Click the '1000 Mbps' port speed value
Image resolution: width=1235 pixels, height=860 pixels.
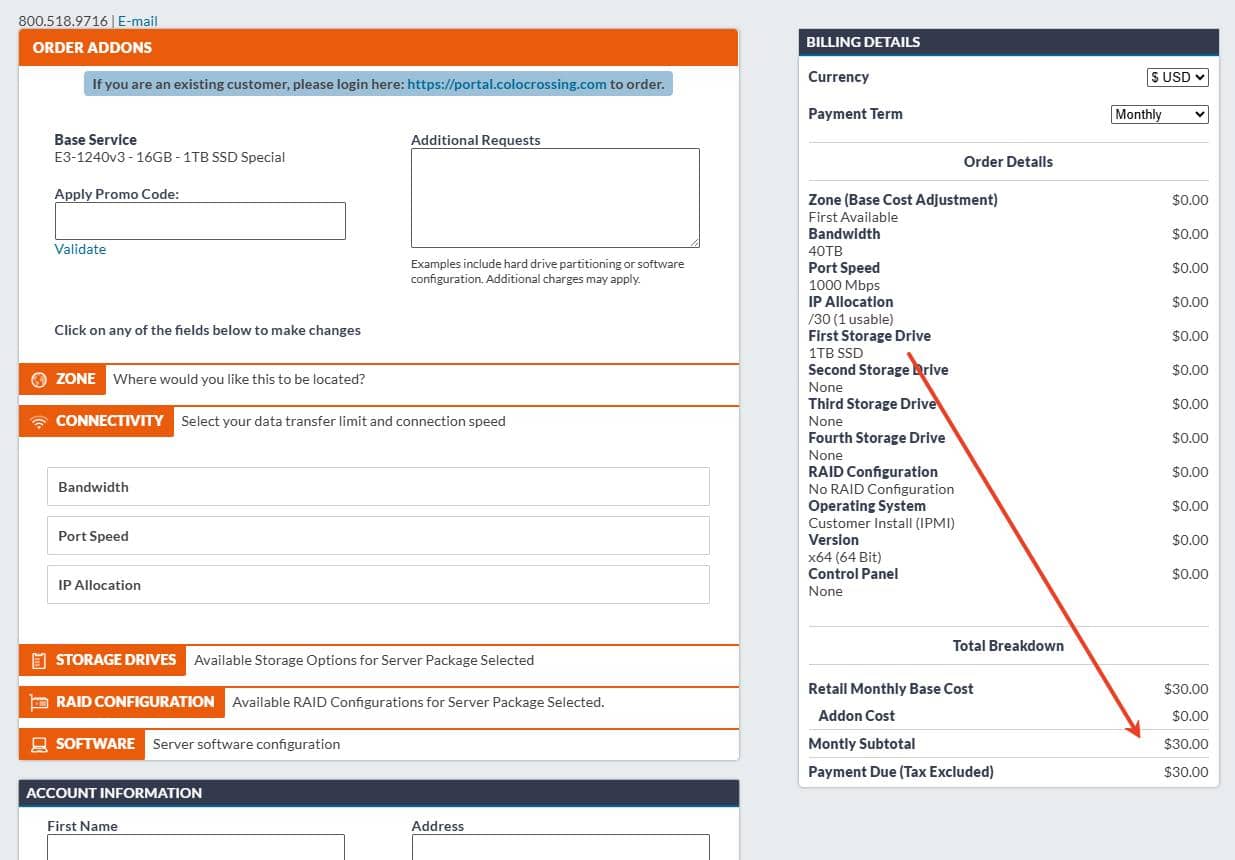[x=844, y=285]
